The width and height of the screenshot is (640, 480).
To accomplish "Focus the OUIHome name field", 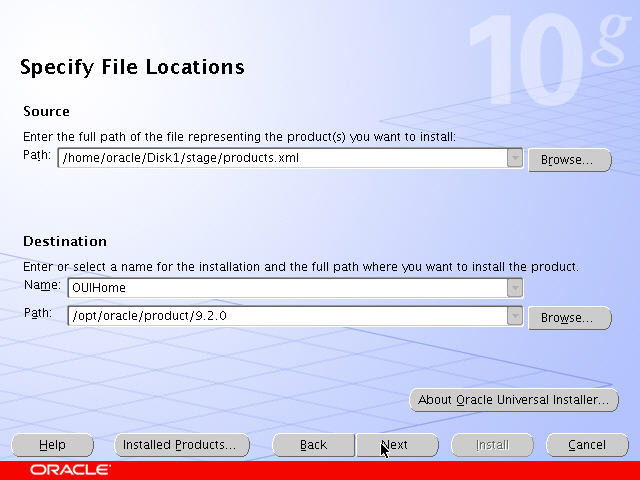I will click(x=287, y=288).
